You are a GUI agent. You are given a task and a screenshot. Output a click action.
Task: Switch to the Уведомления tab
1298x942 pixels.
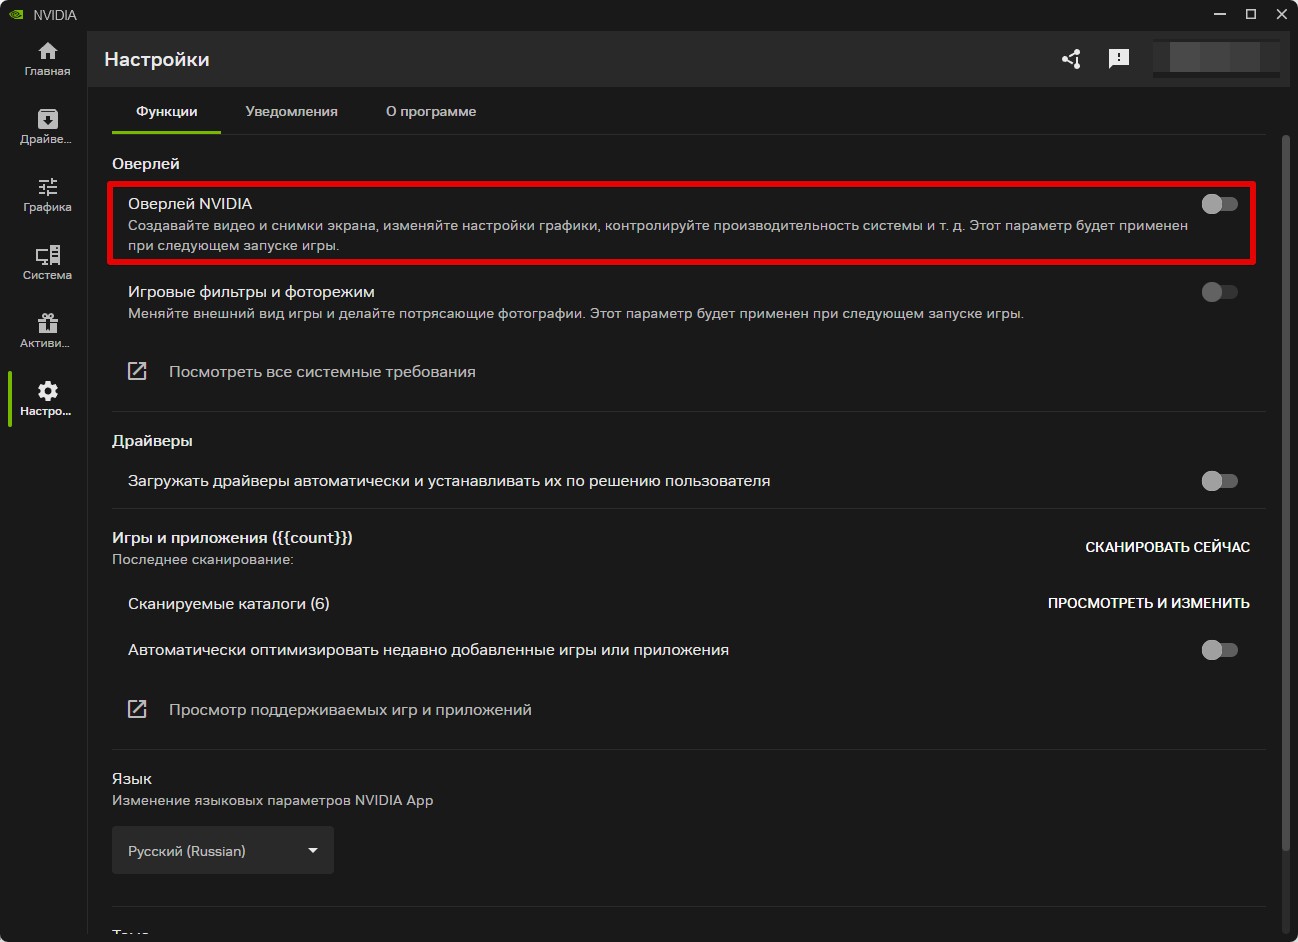(x=291, y=111)
